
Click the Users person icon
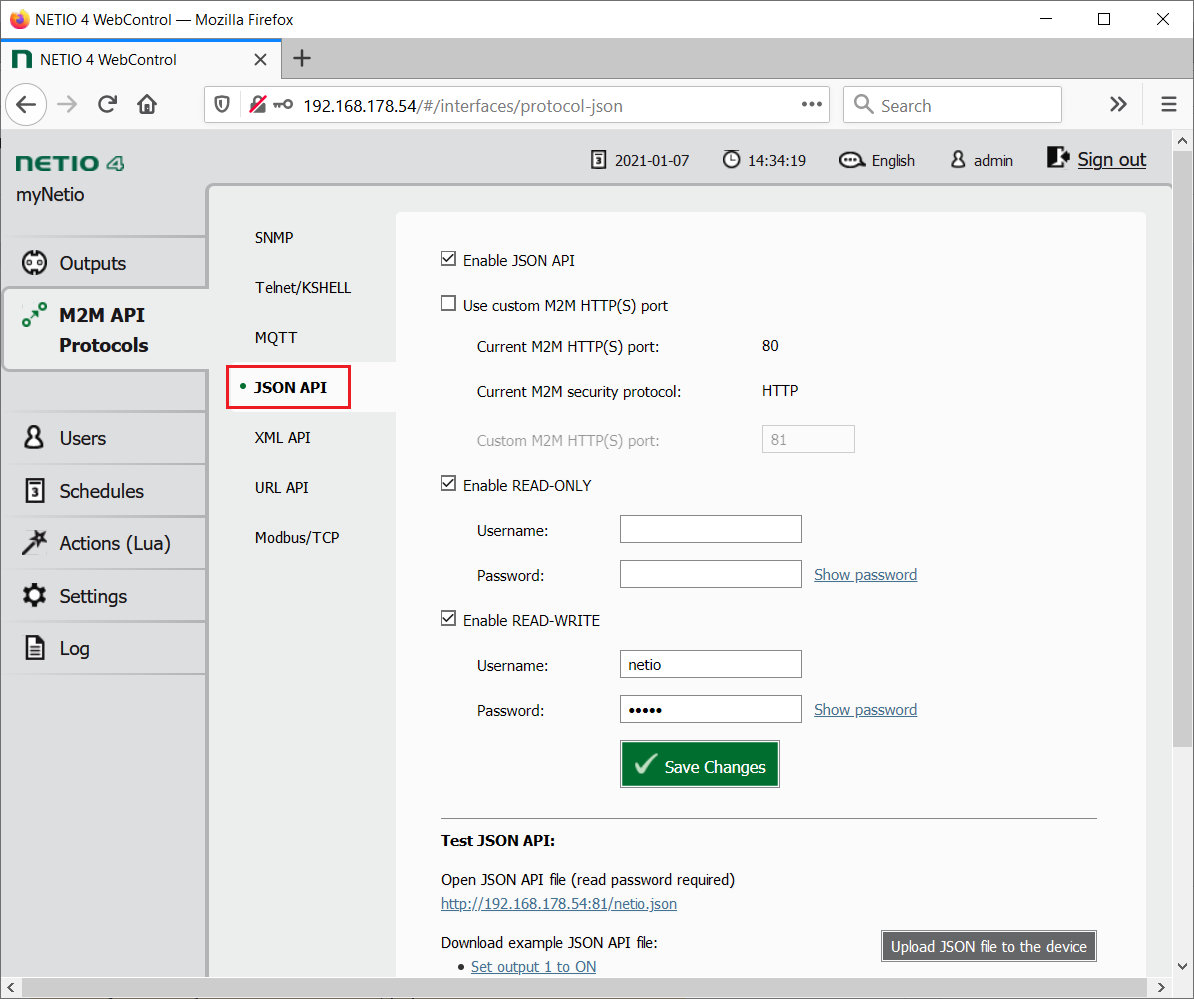[x=34, y=438]
